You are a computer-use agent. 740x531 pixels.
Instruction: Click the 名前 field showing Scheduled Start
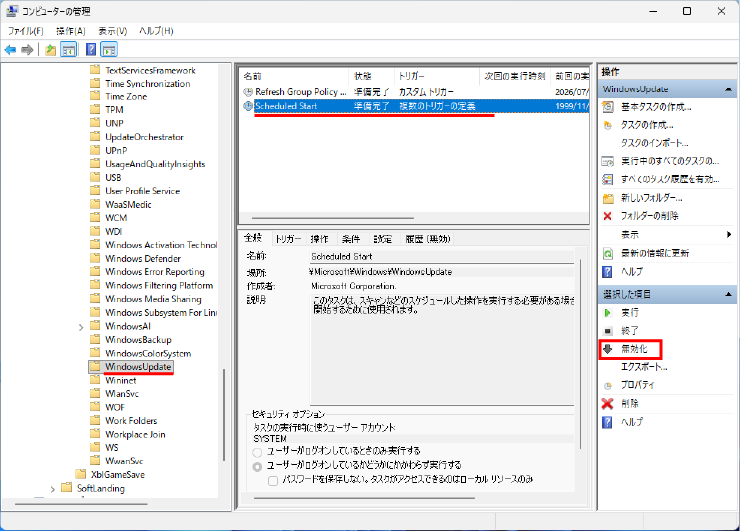tap(442, 257)
